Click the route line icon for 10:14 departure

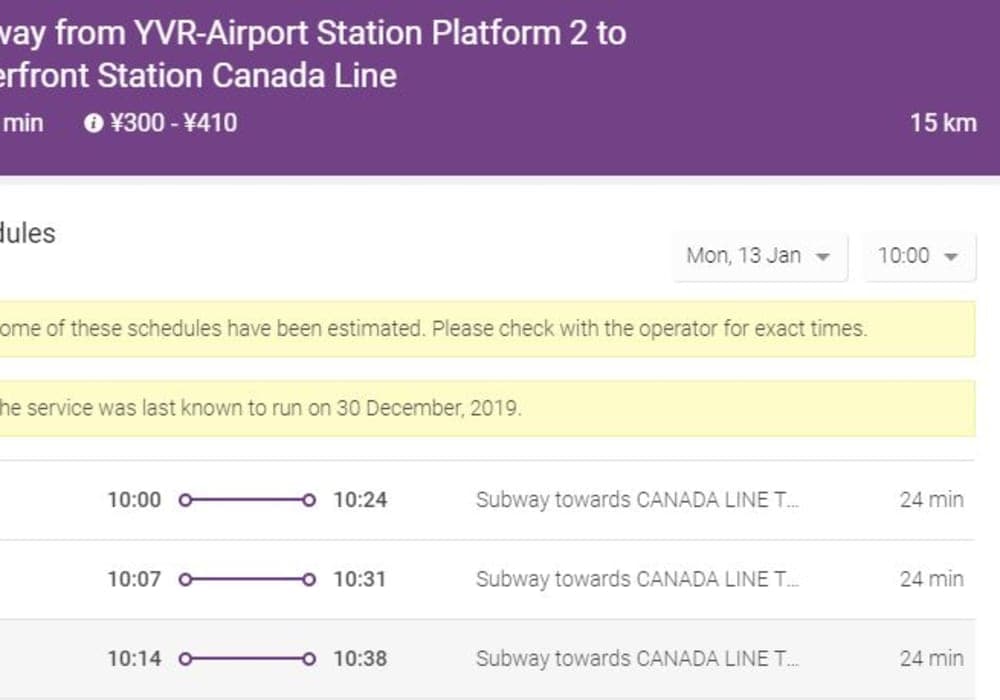point(247,659)
